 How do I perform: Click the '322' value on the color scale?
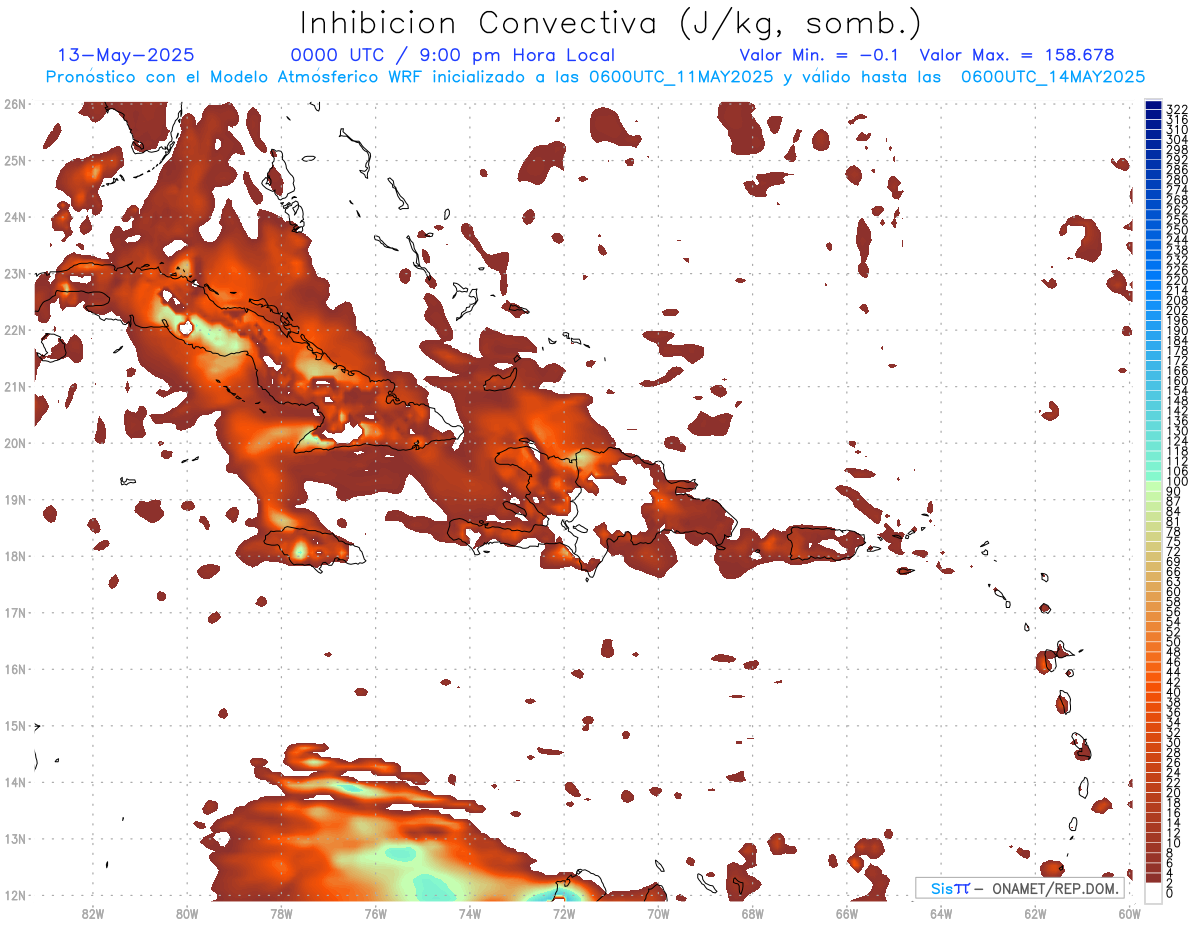pos(1177,109)
